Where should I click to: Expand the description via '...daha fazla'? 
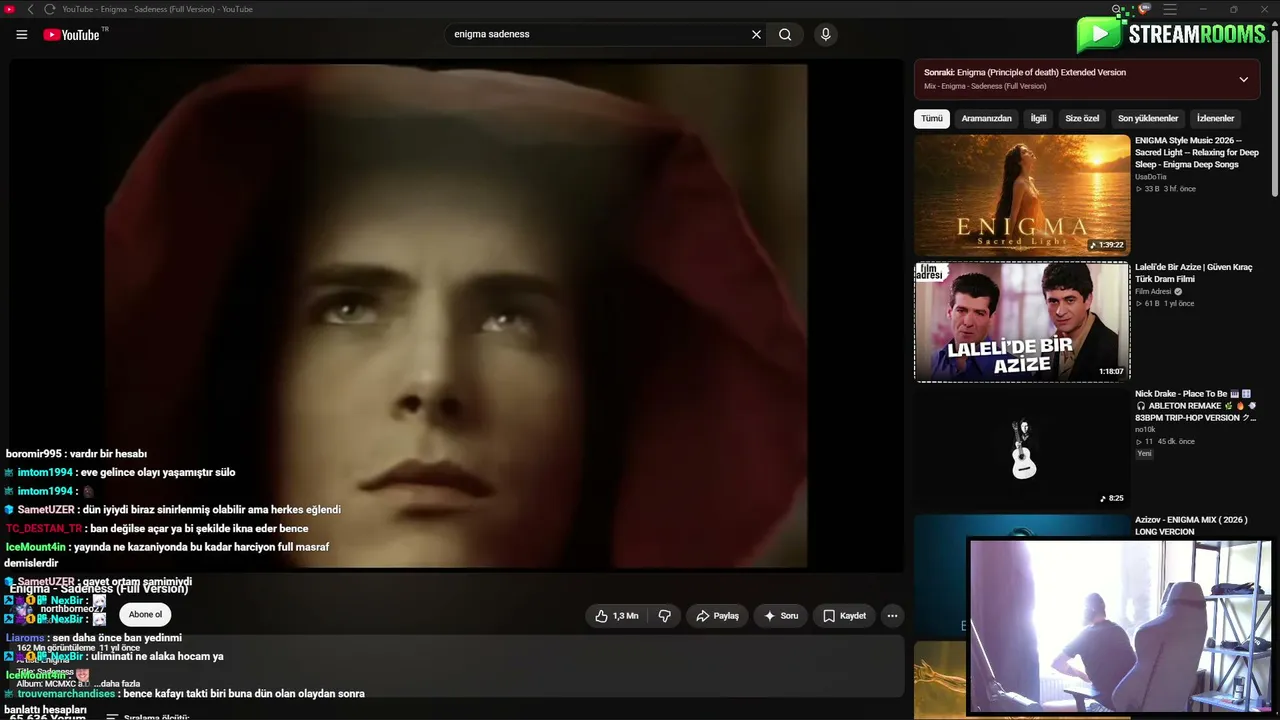point(117,684)
